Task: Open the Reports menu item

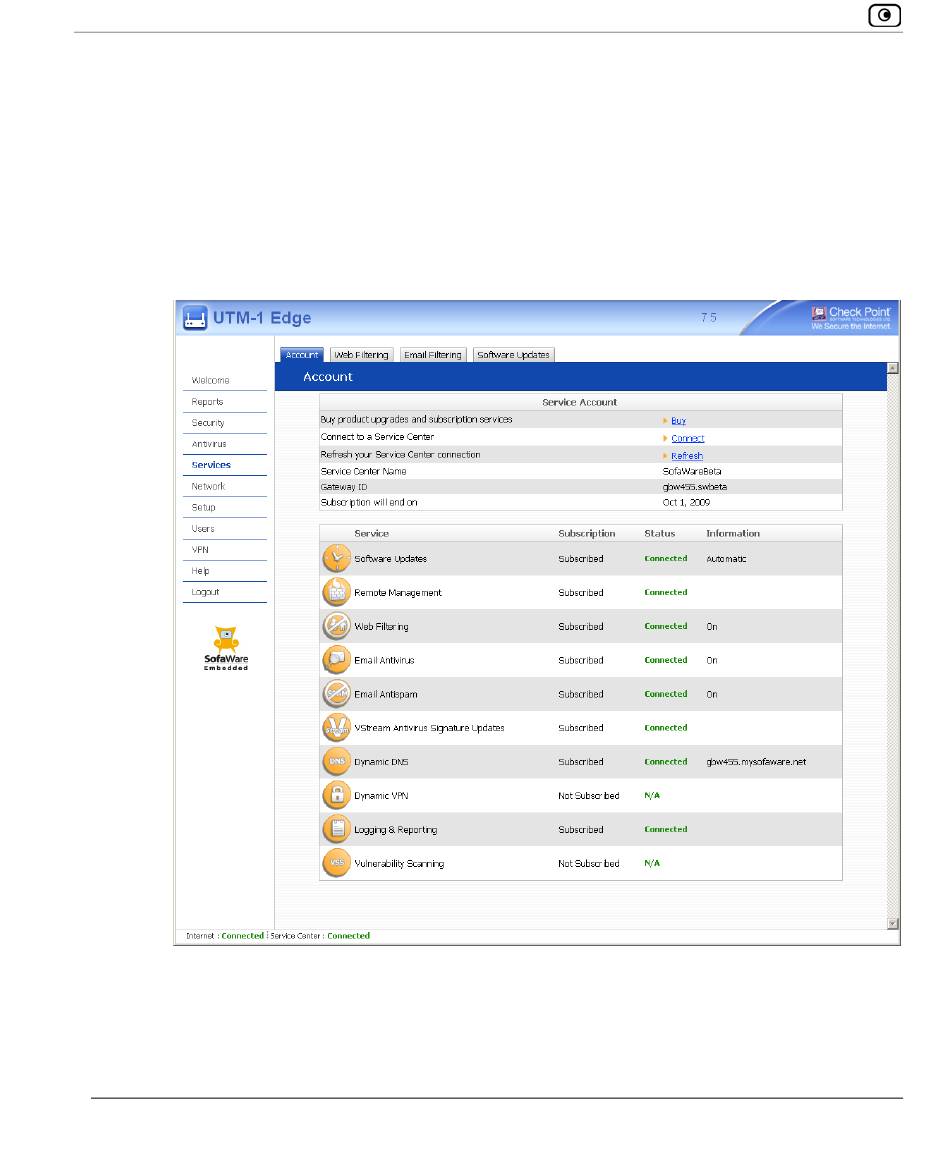Action: (x=207, y=402)
